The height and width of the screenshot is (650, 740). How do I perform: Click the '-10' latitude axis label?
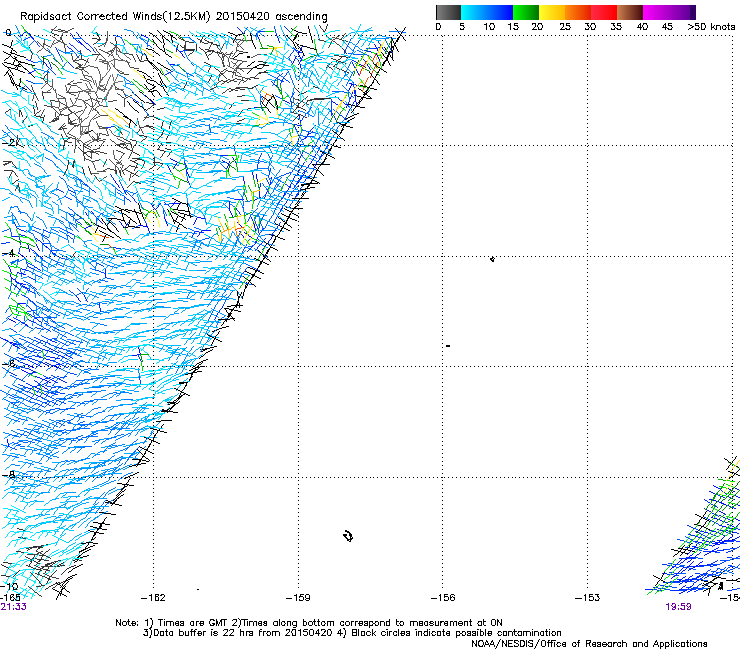(10, 587)
